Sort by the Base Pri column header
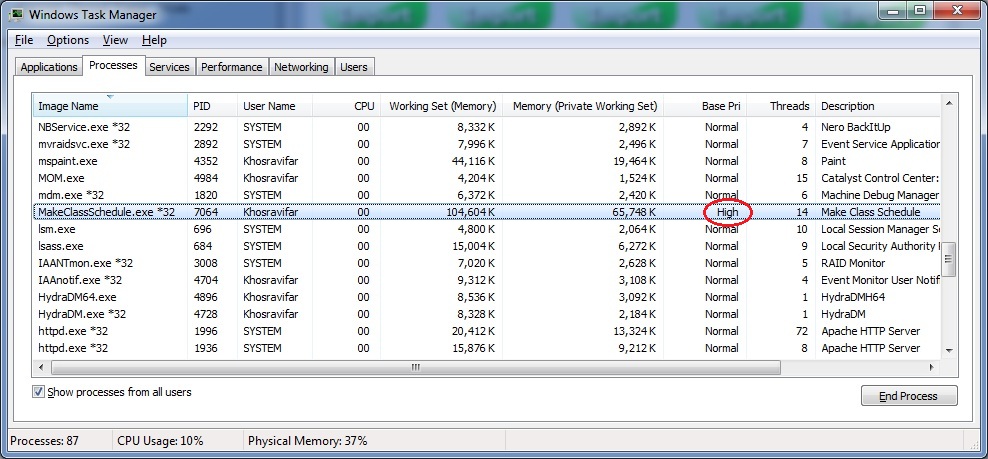This screenshot has width=988, height=459. [x=705, y=106]
